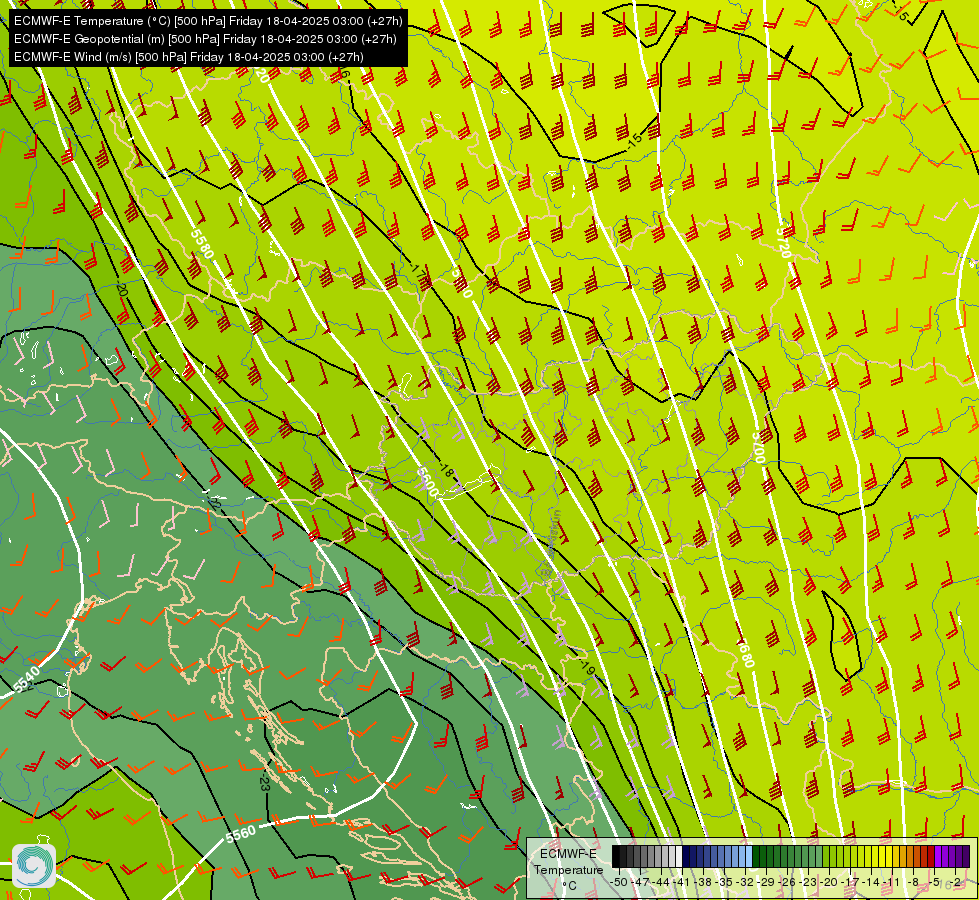The height and width of the screenshot is (900, 979).
Task: Pick the black swatch at the scale's cold end
Action: [x=616, y=856]
